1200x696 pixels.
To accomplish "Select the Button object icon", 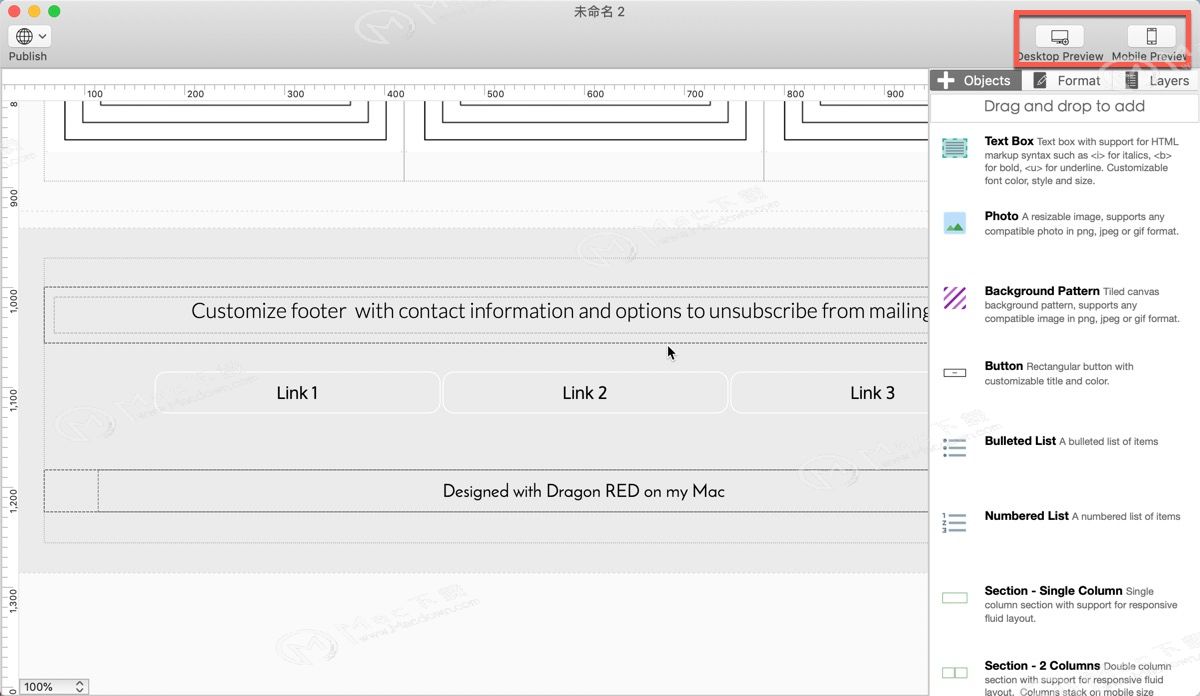I will (x=955, y=373).
